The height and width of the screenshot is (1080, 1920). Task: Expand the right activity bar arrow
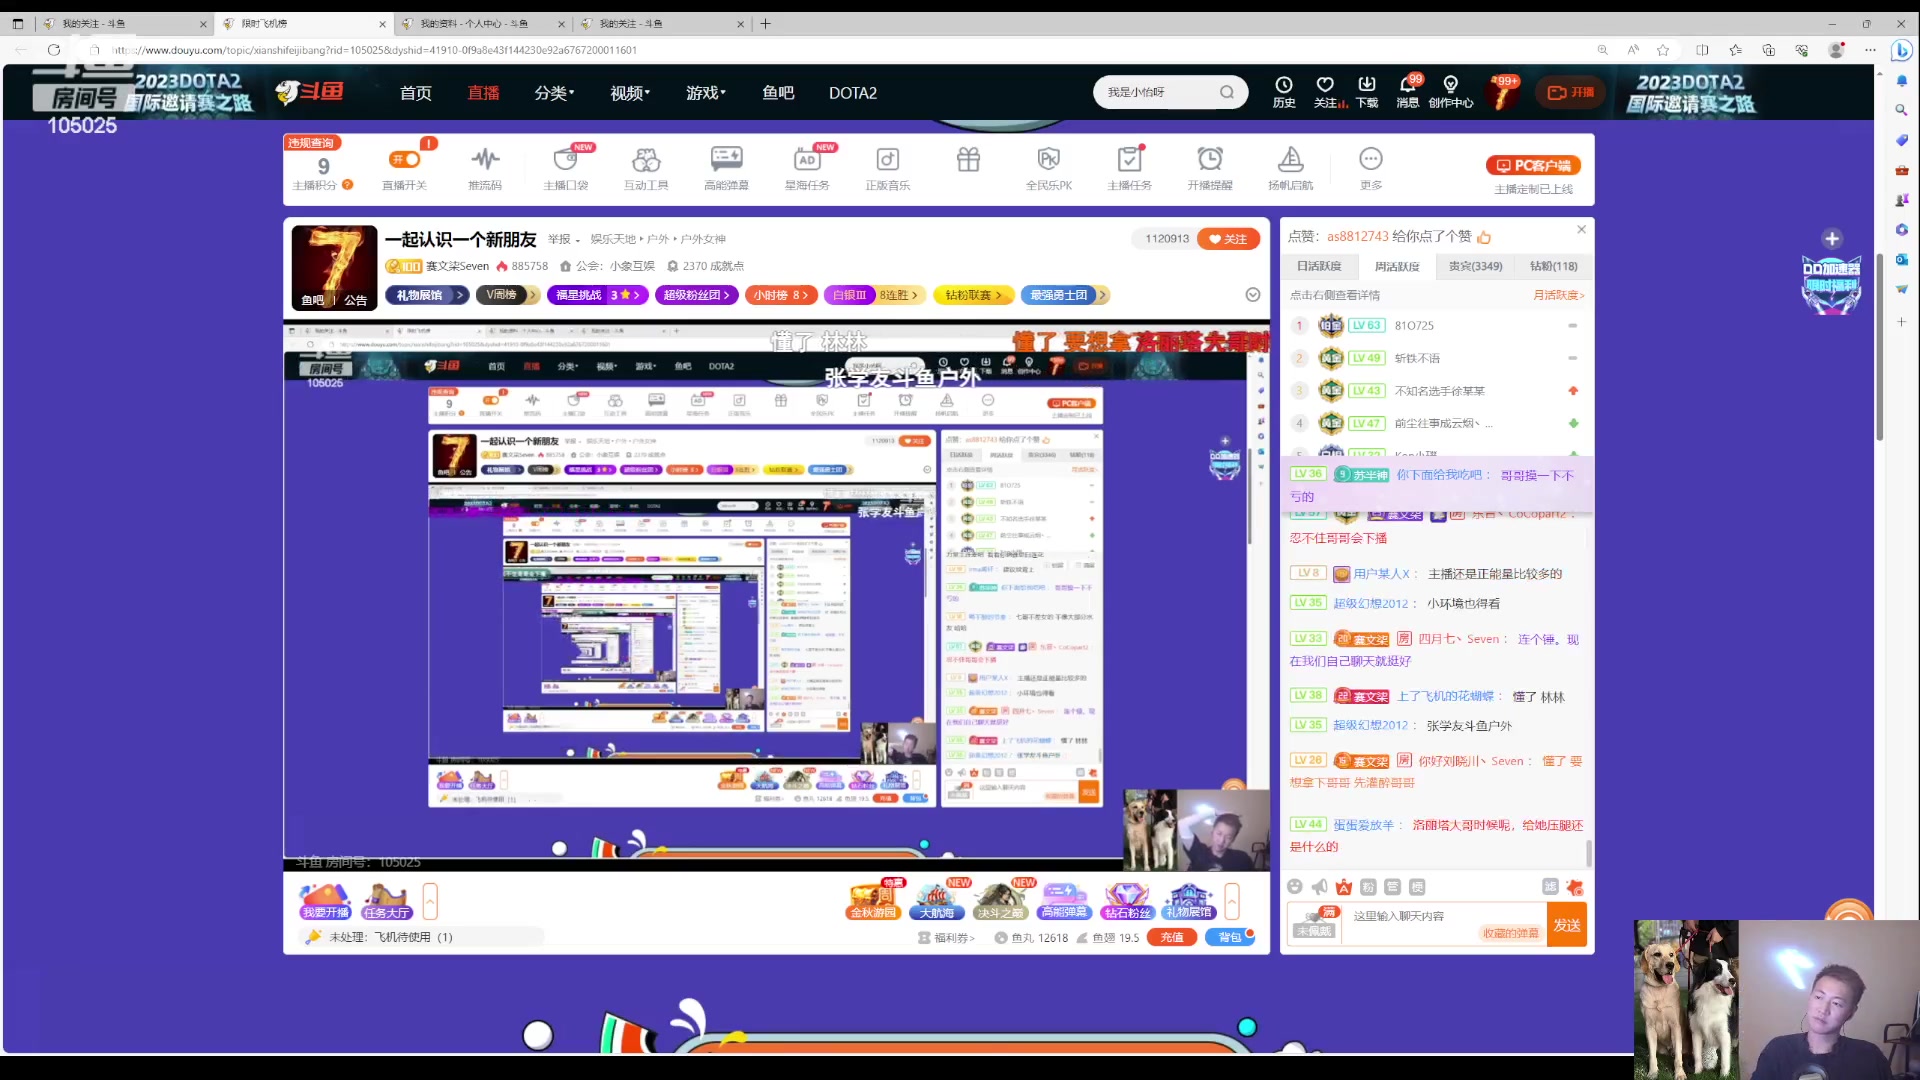tap(1232, 901)
